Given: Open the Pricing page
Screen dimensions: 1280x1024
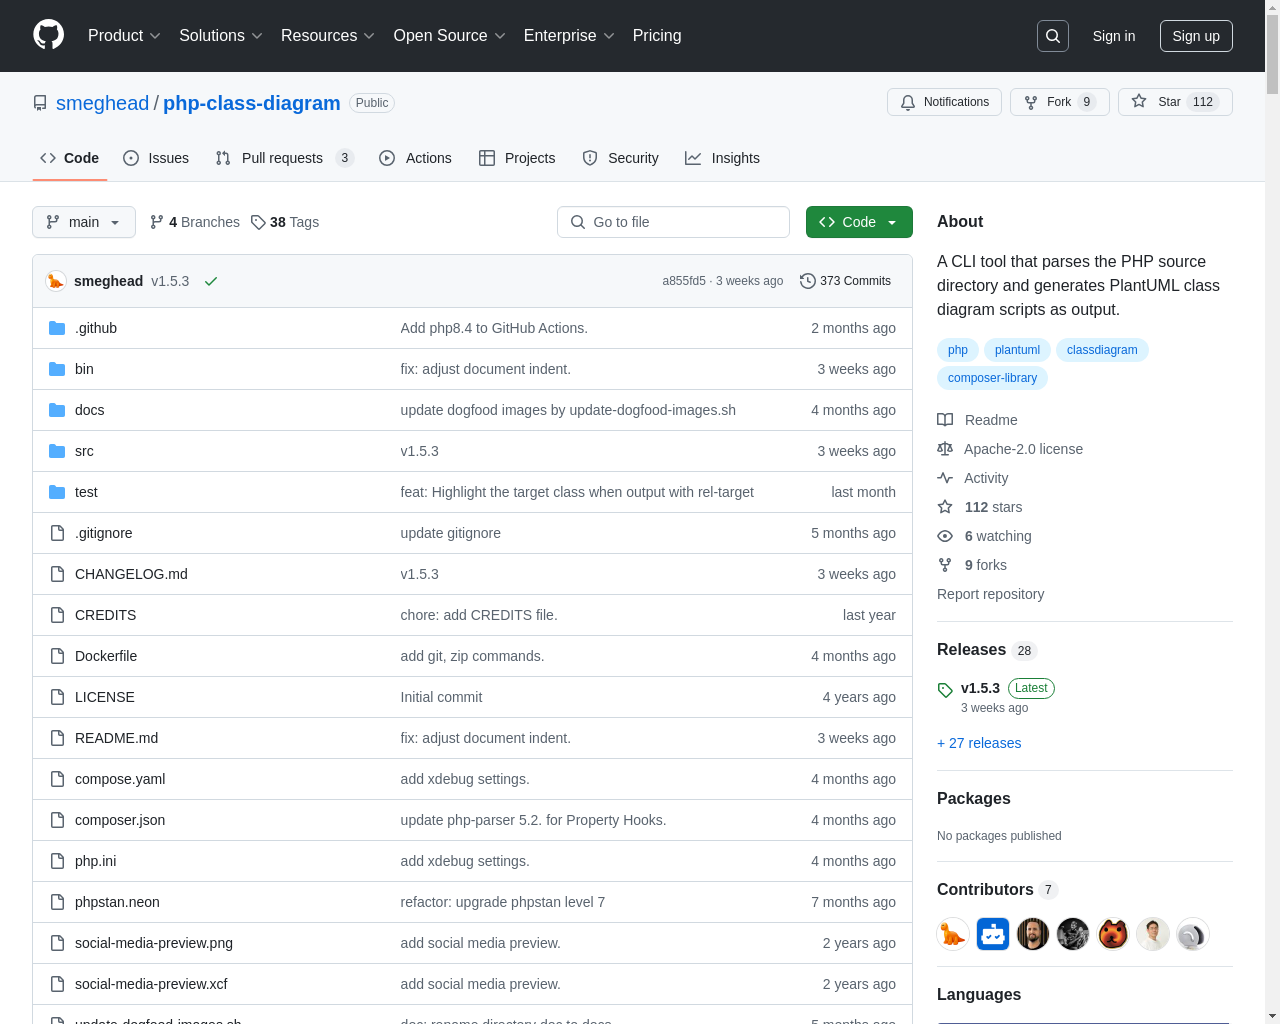Looking at the screenshot, I should point(657,36).
